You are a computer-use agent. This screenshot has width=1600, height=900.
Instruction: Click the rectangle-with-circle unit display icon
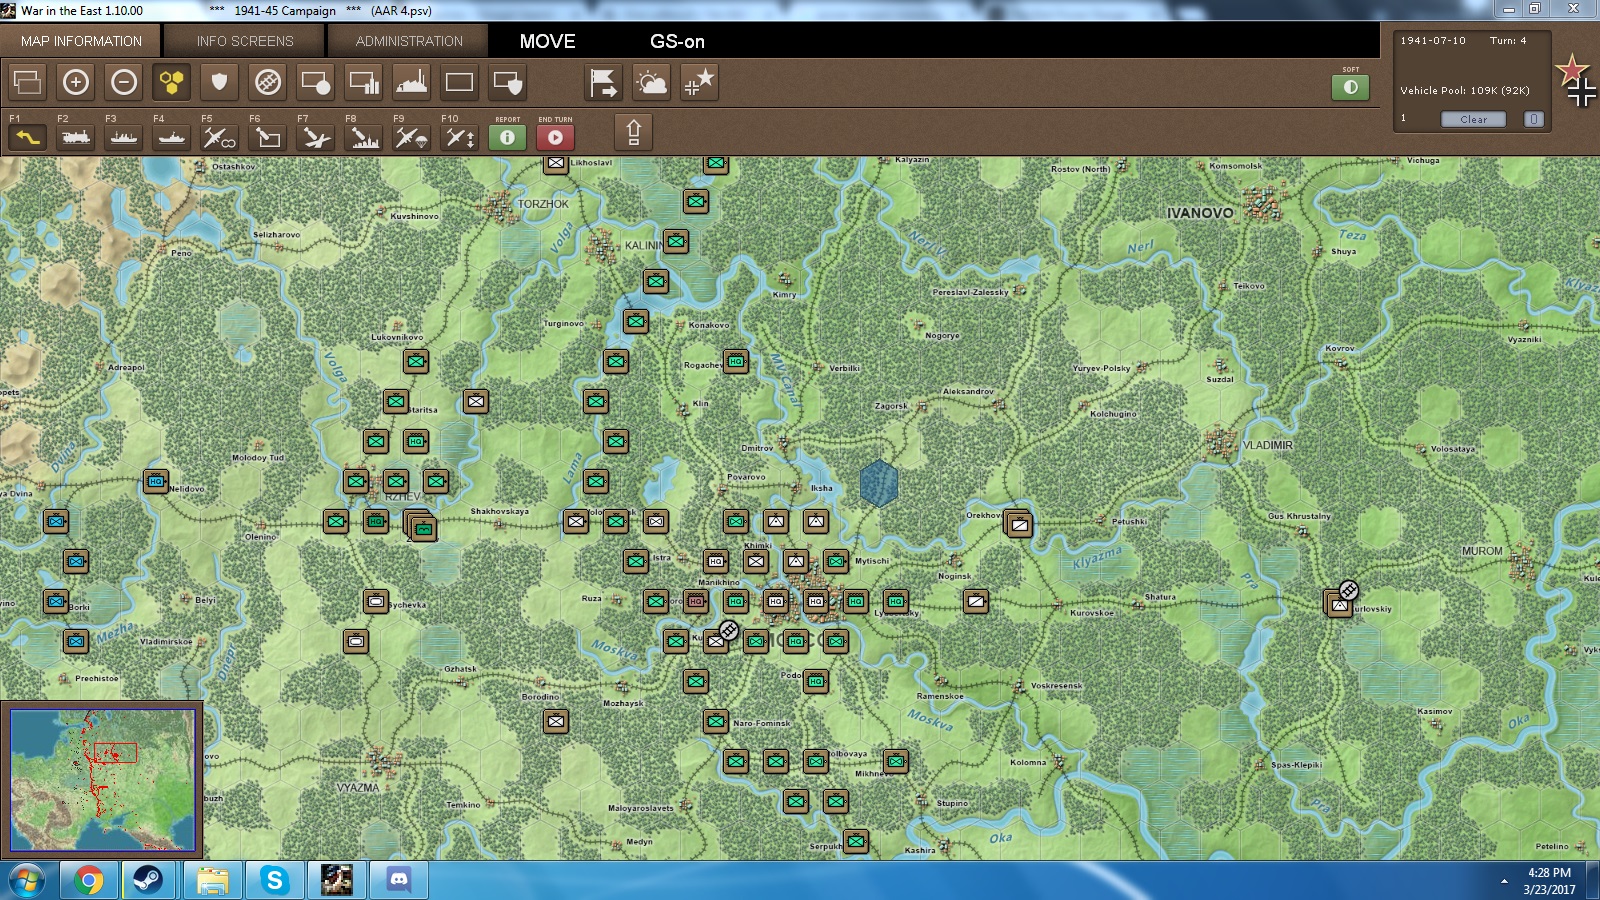point(316,82)
